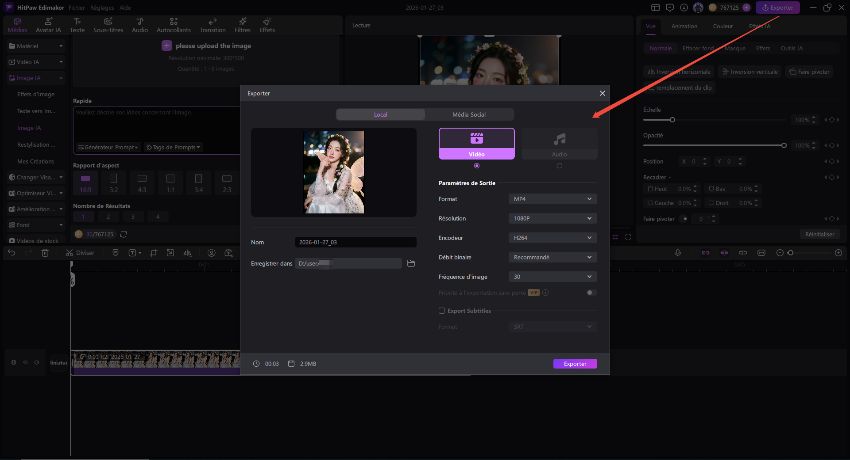Expand the Résolution 1080P dropdown
The image size is (850, 460).
[553, 218]
